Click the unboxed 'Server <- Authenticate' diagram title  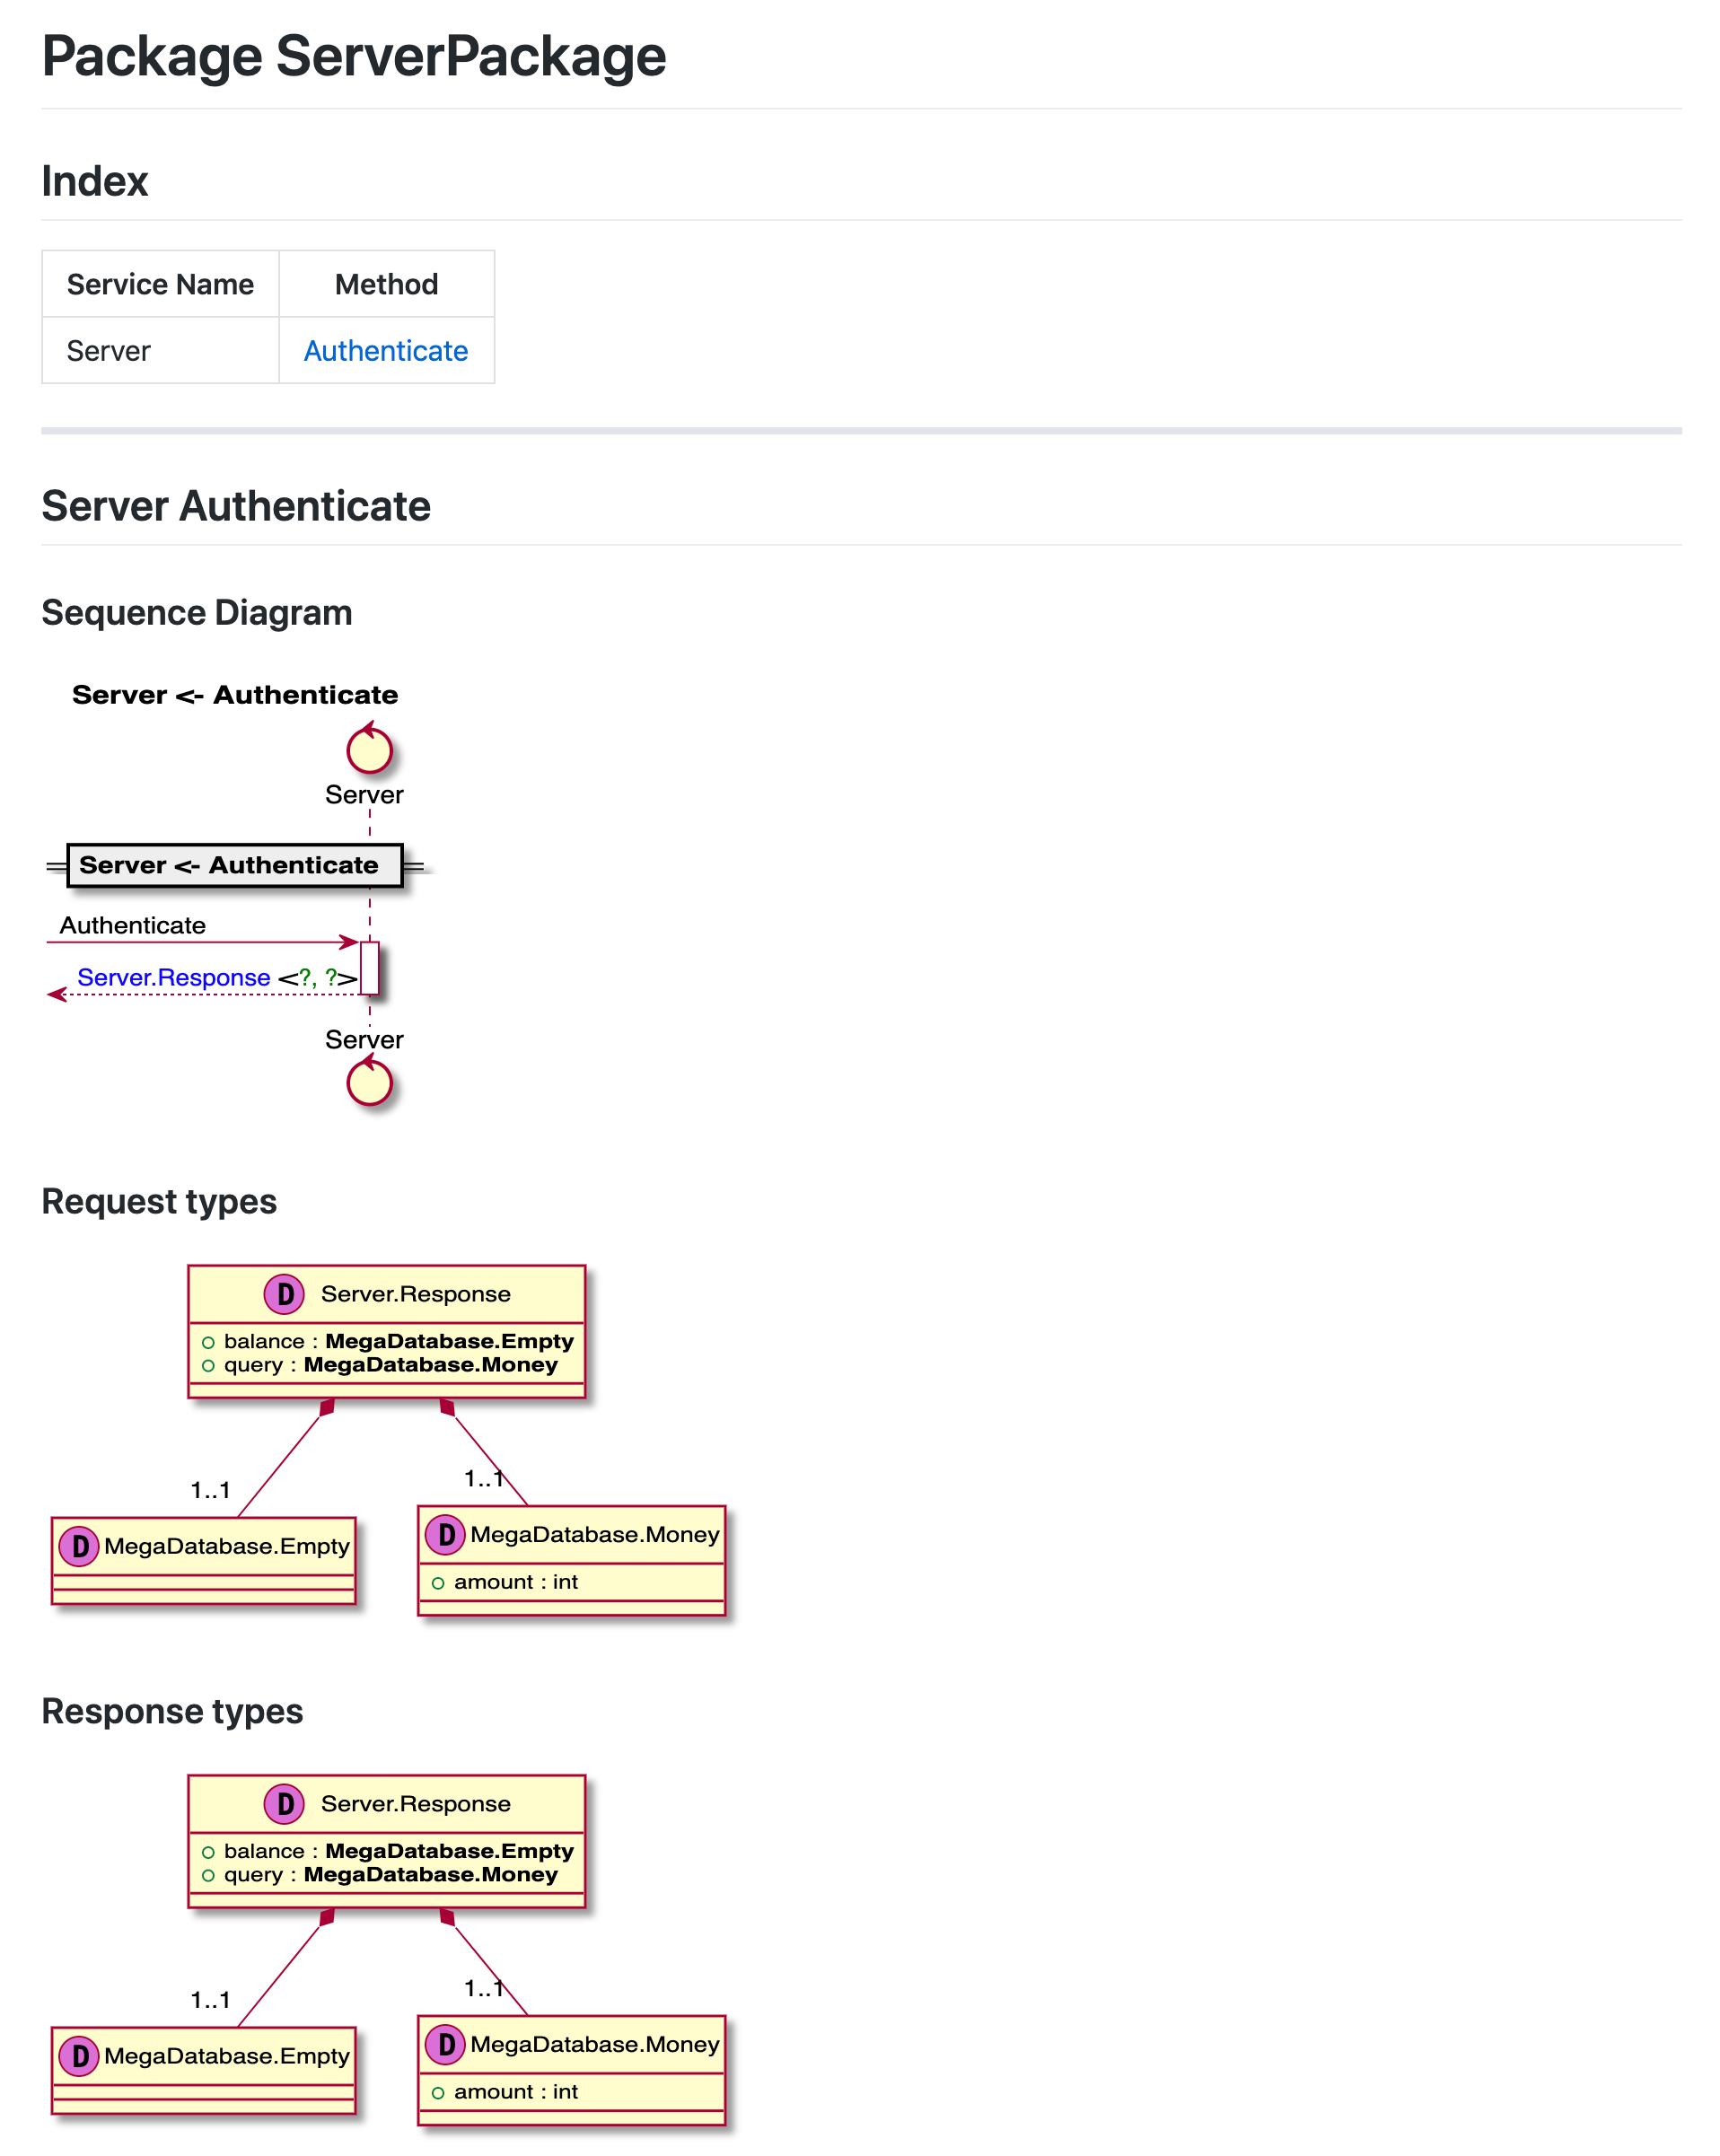(x=235, y=695)
